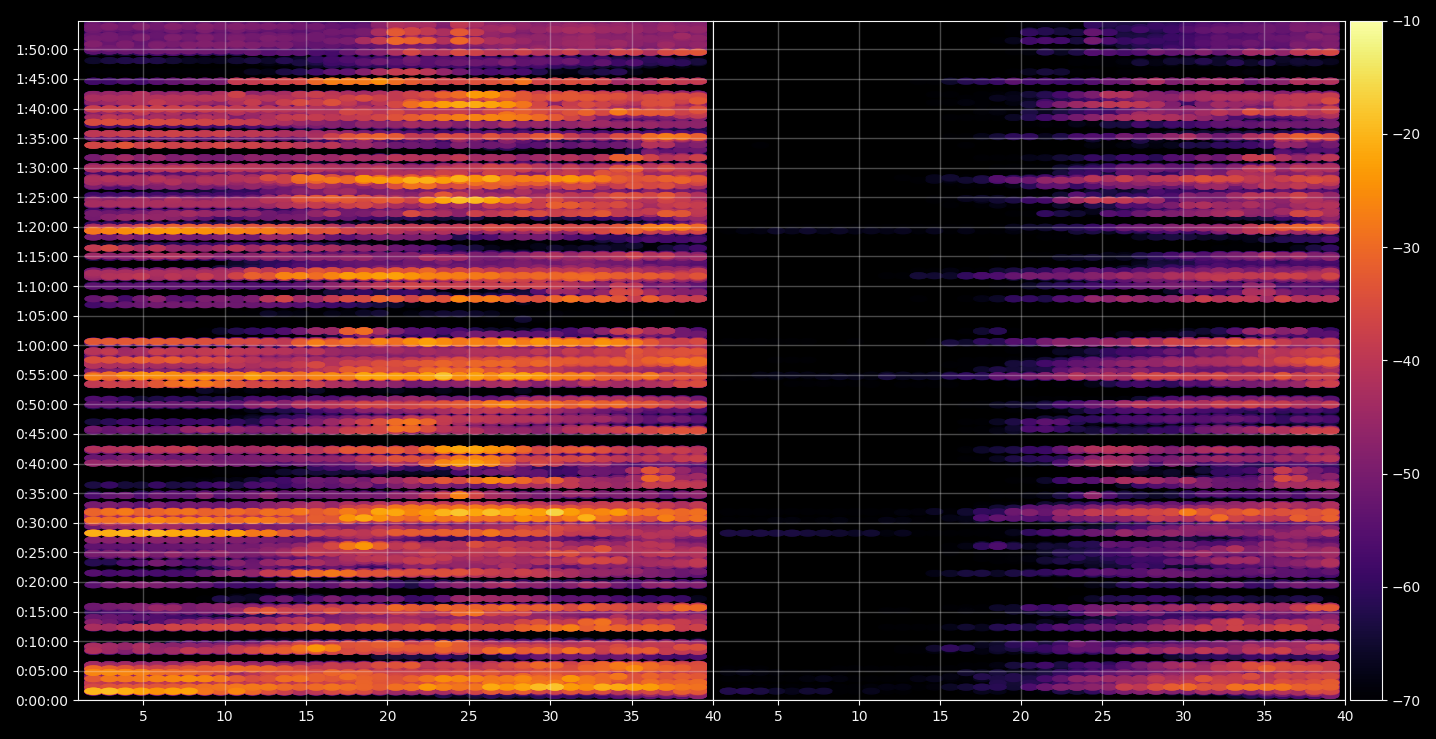Viewport: 1436px width, 739px height.
Task: Select the 0:15:00 y-axis tick label
Action: coord(42,612)
